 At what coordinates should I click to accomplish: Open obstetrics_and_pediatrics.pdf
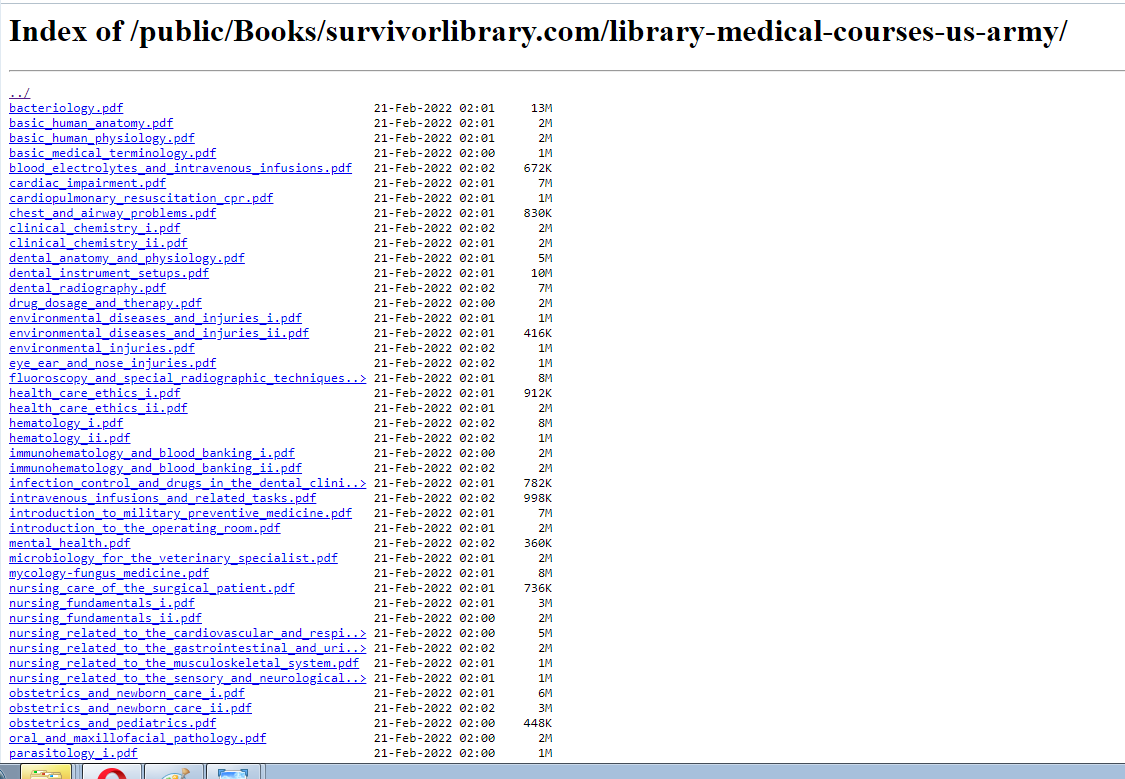(x=113, y=724)
